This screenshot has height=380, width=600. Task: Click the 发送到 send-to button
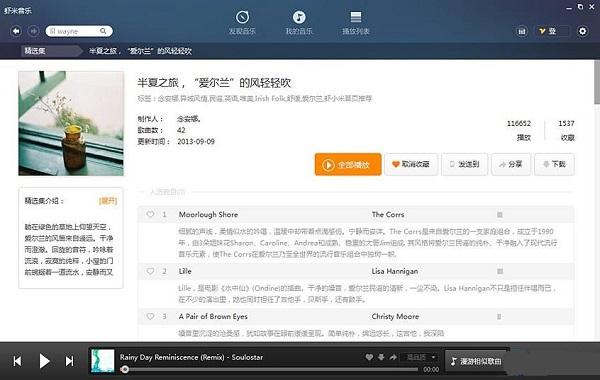(x=464, y=164)
